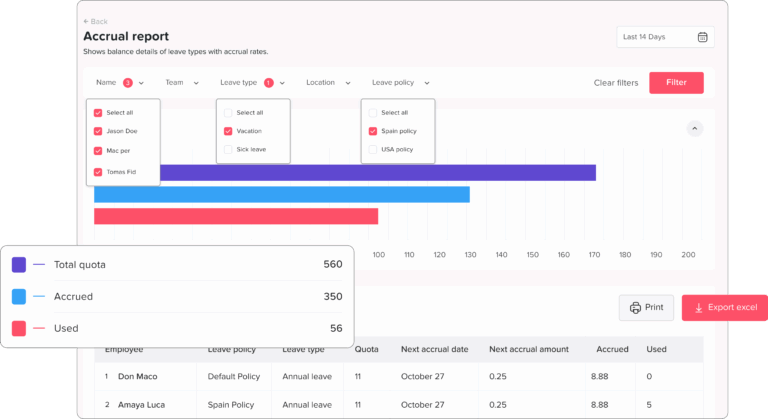Select the Amaya Luca employee row

[x=399, y=405]
